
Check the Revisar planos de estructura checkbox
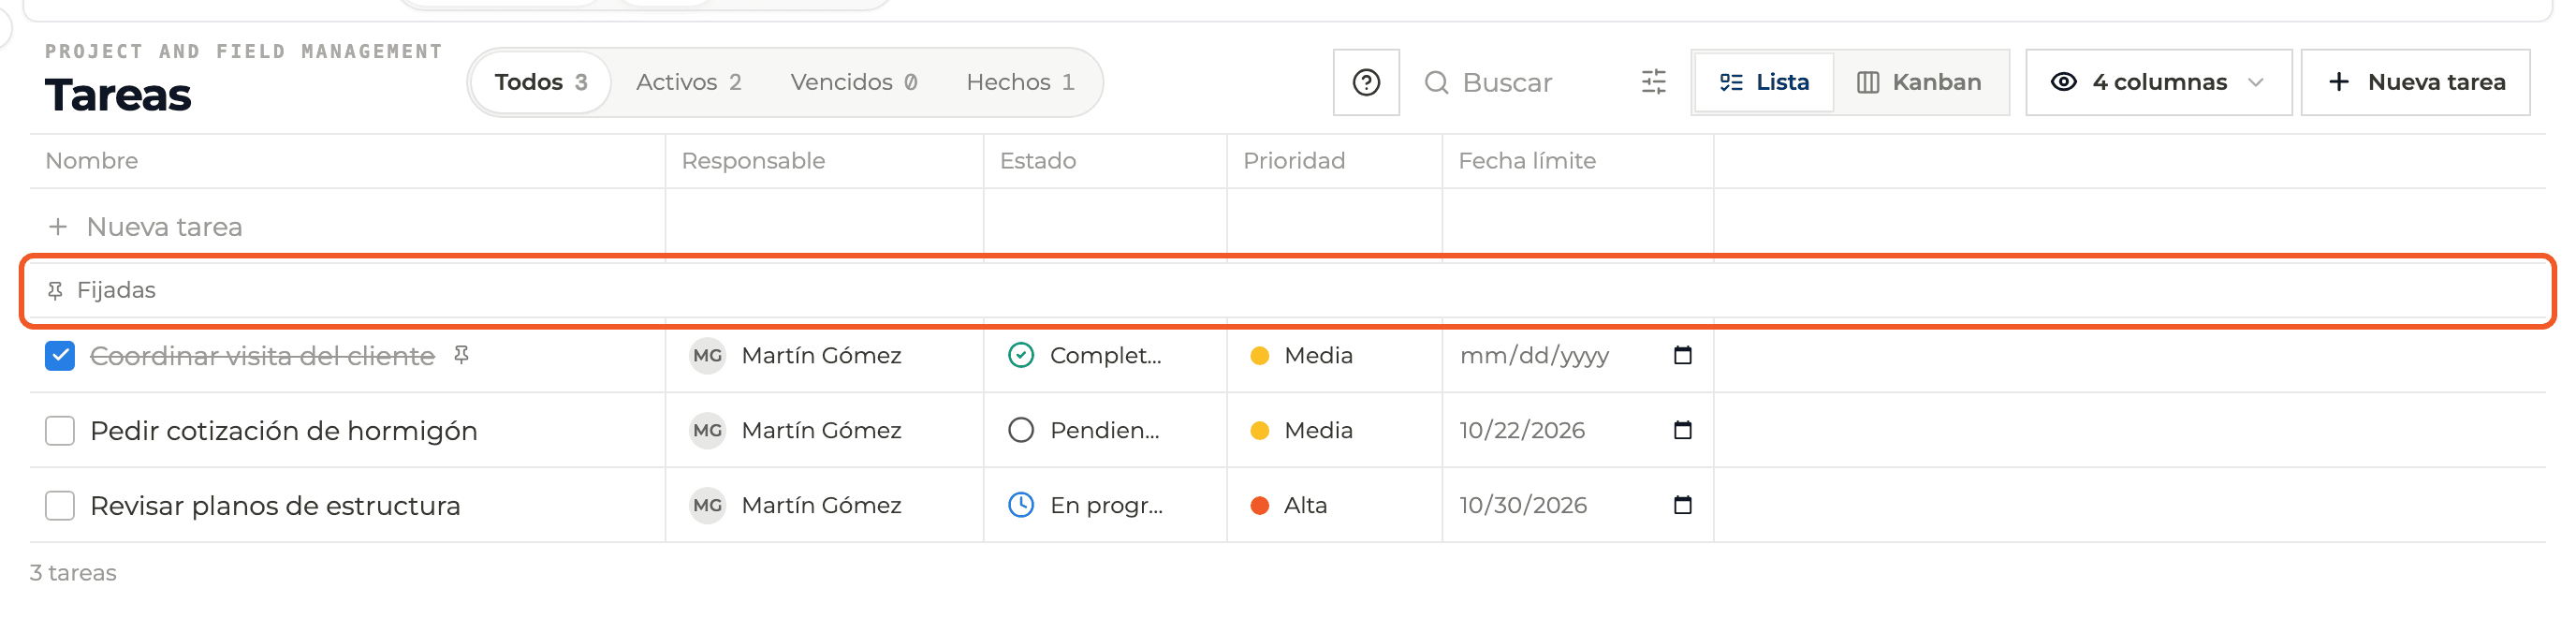[x=60, y=505]
